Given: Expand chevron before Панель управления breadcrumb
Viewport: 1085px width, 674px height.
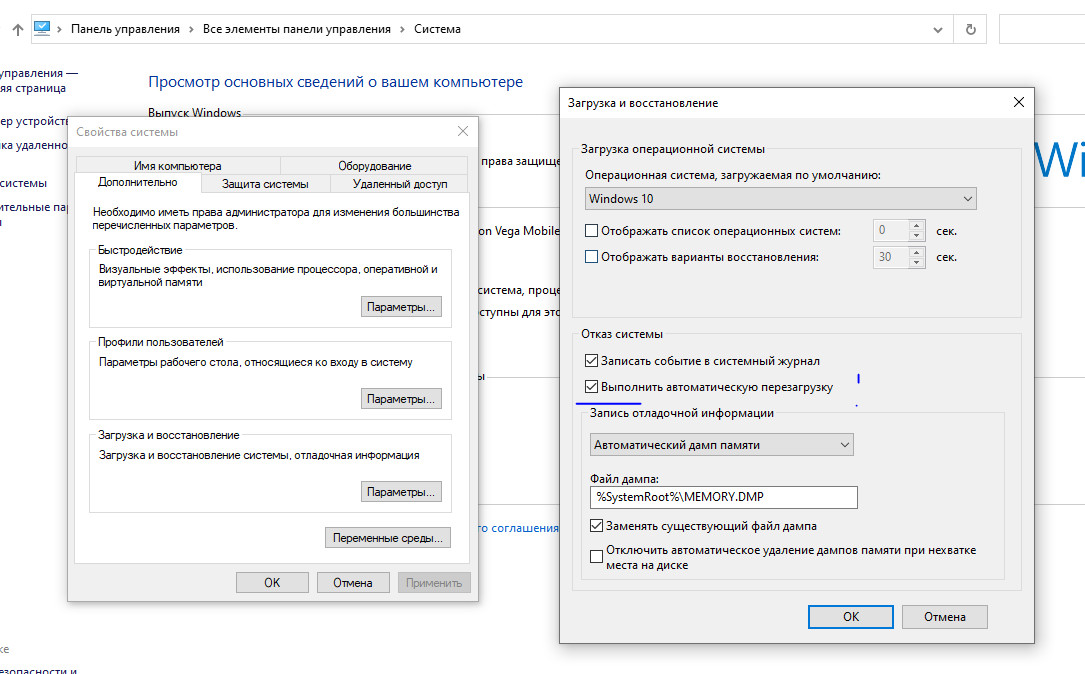Looking at the screenshot, I should pyautogui.click(x=60, y=29).
